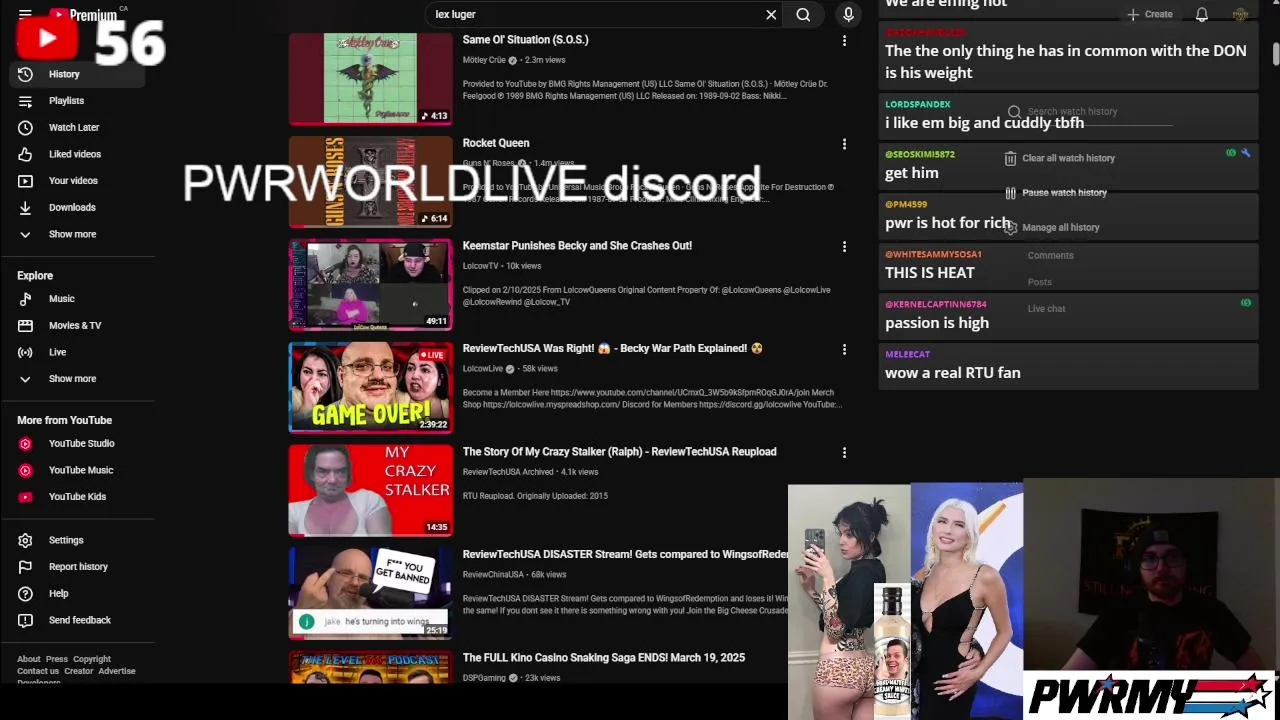Open options for My Crazy Stalker video
1280x720 pixels.
point(844,453)
